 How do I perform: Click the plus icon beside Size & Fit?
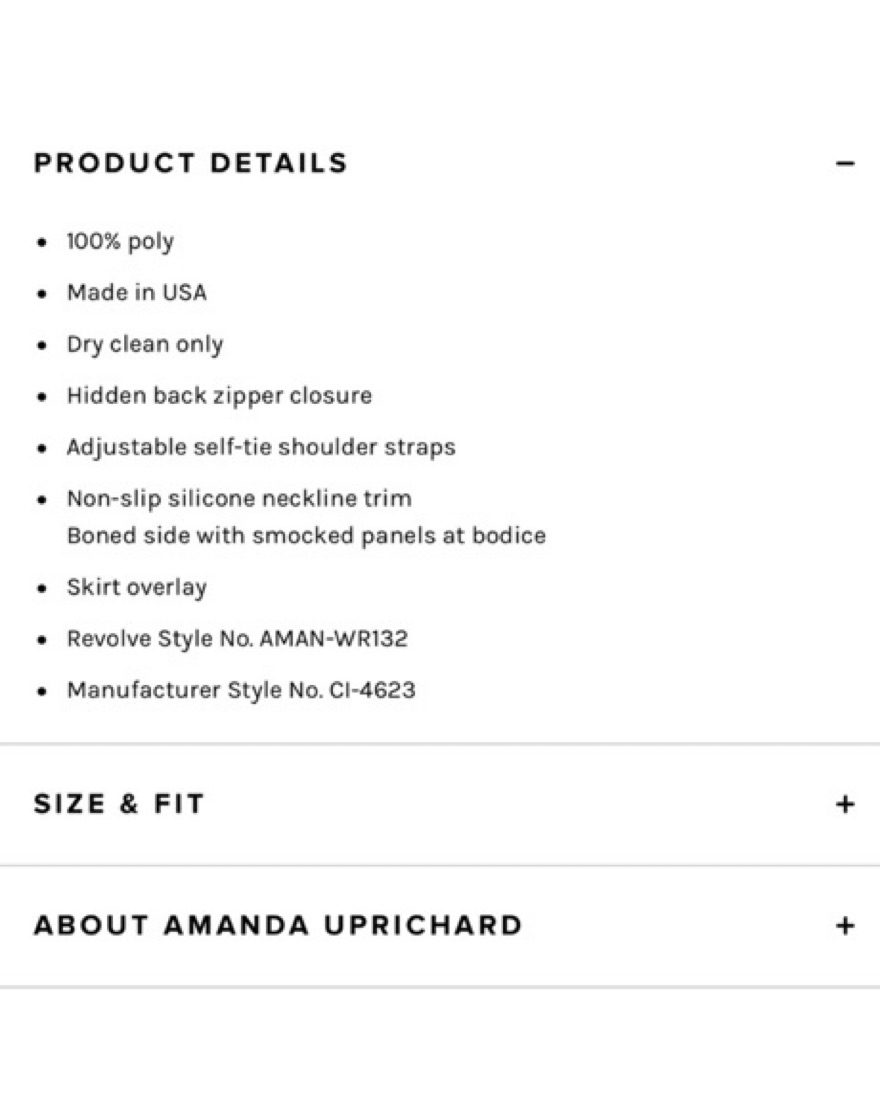click(x=845, y=804)
